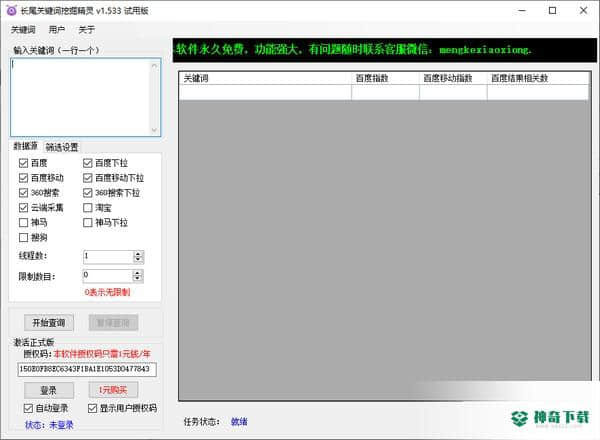Image resolution: width=600 pixels, height=440 pixels.
Task: Toggle the 百度移动下拉 checkbox
Action: (88, 178)
